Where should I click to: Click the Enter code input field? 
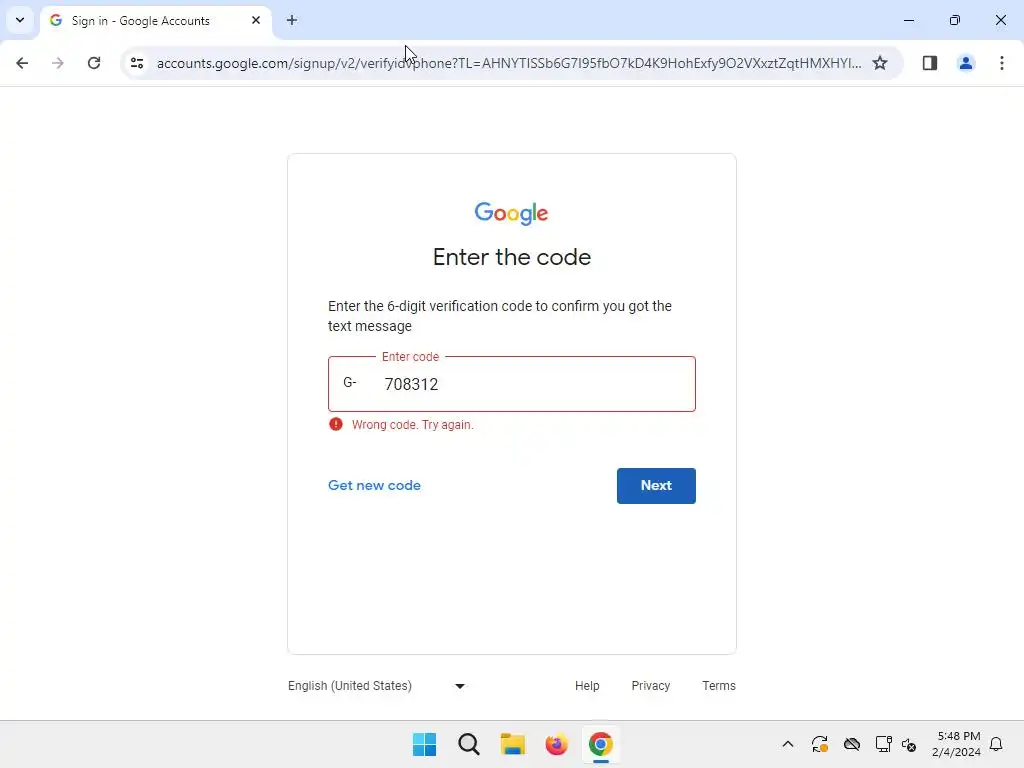[512, 384]
